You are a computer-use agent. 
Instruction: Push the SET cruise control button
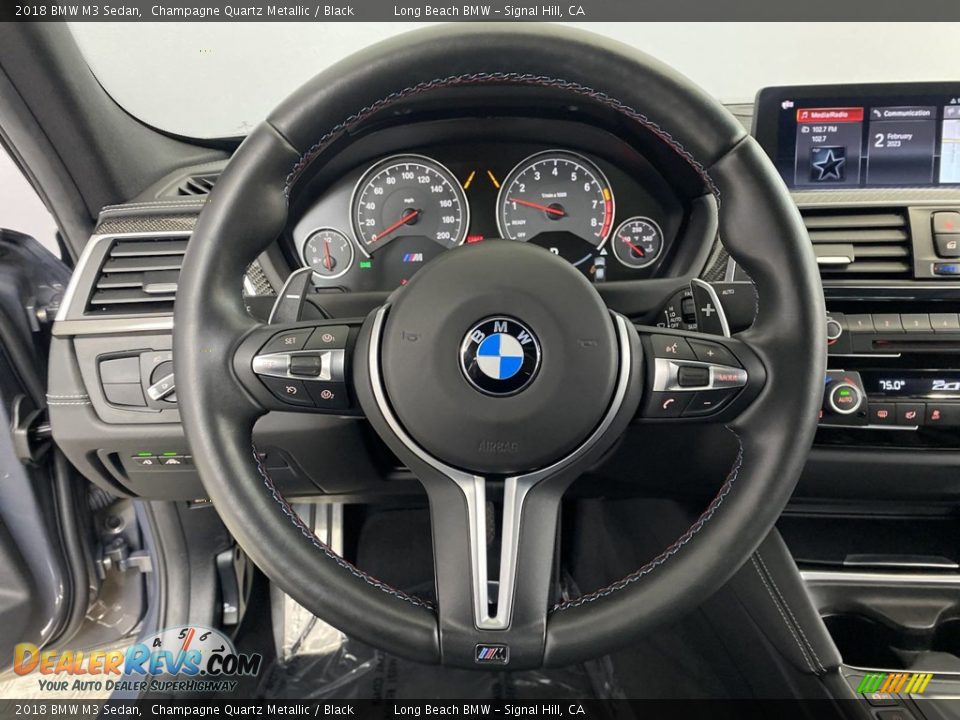click(x=289, y=340)
